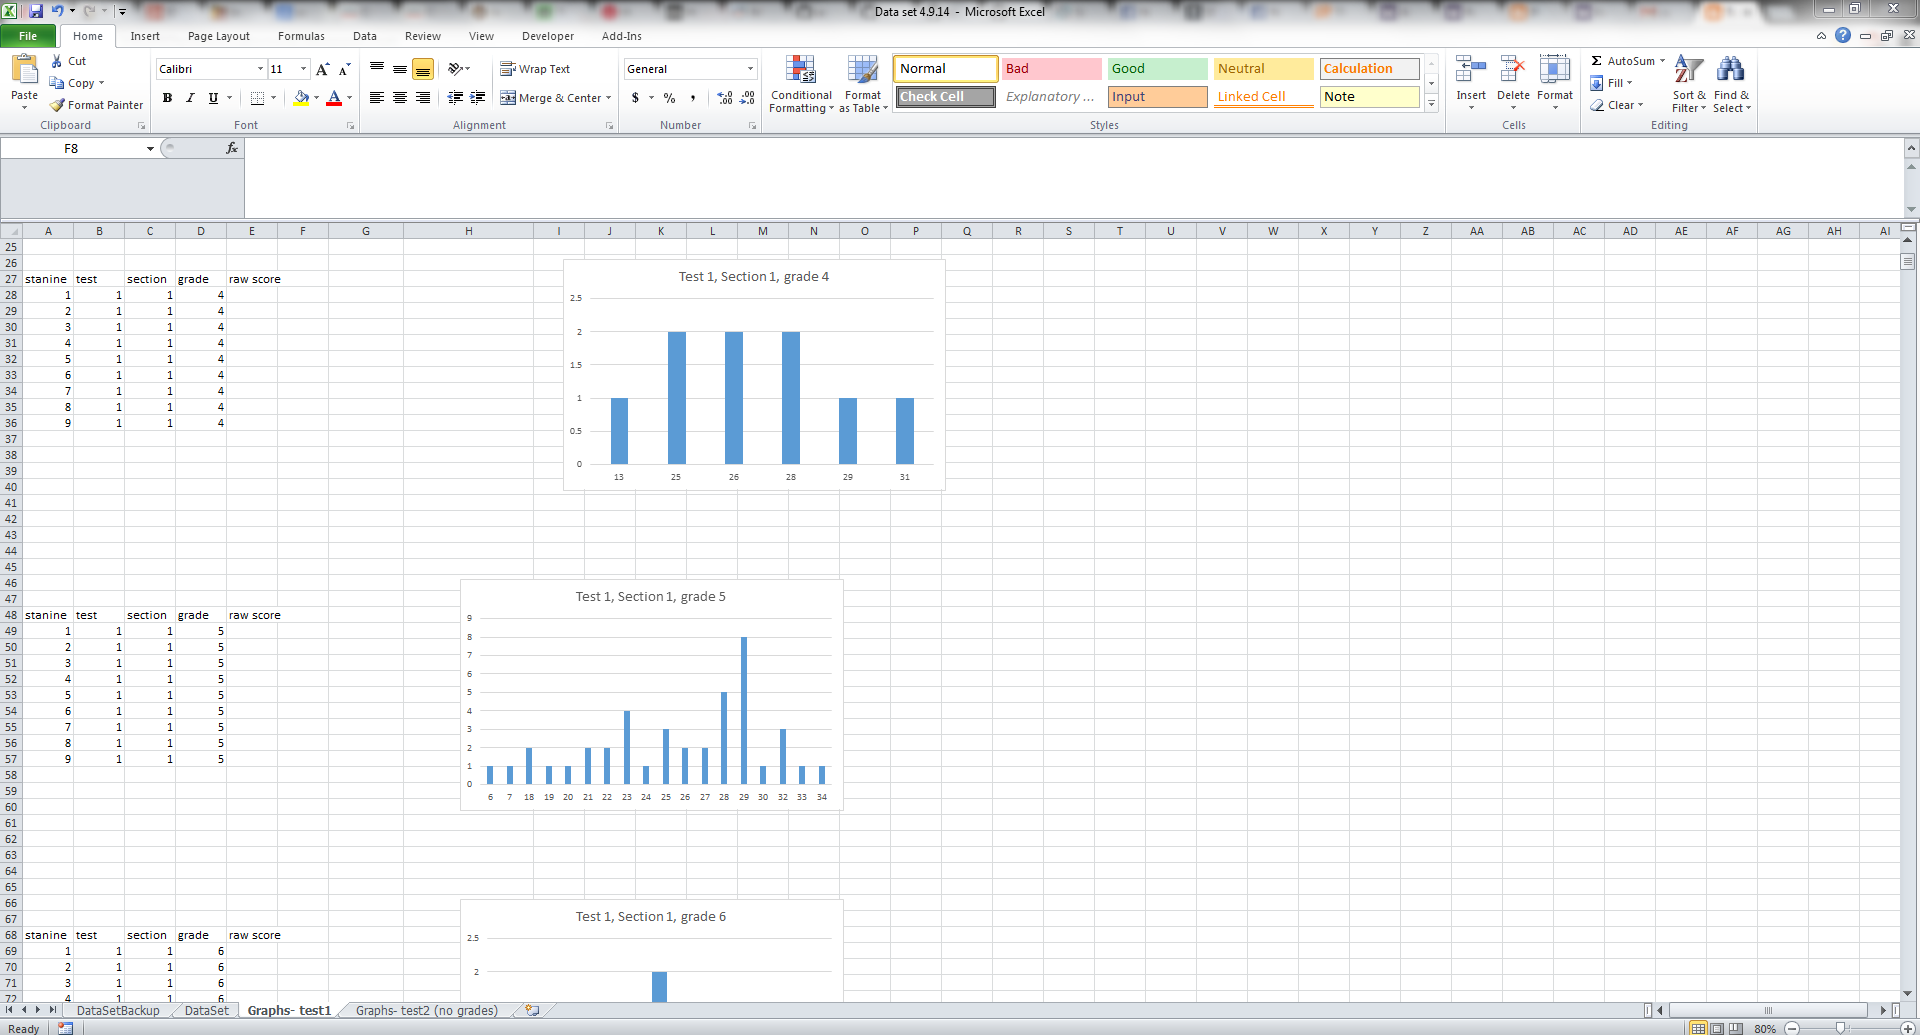Screen dimensions: 1920x1035
Task: Click the Cut scissors icon
Action: point(57,61)
